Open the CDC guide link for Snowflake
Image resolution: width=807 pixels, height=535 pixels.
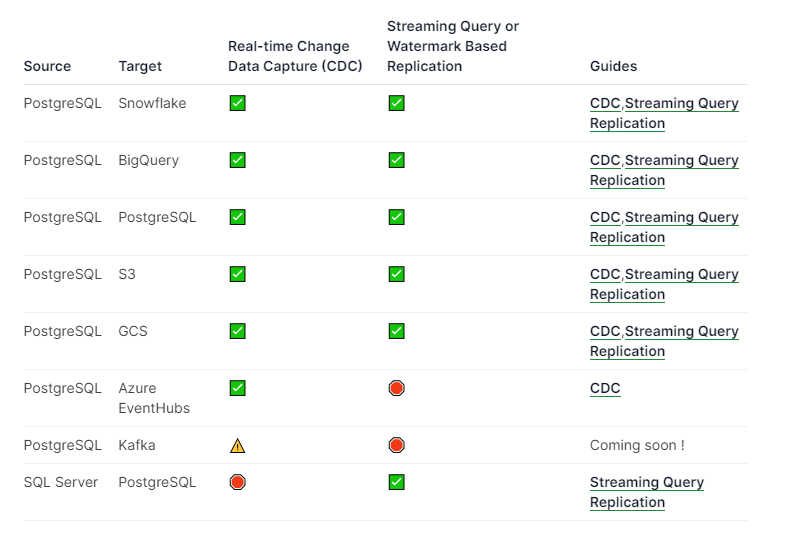[605, 103]
